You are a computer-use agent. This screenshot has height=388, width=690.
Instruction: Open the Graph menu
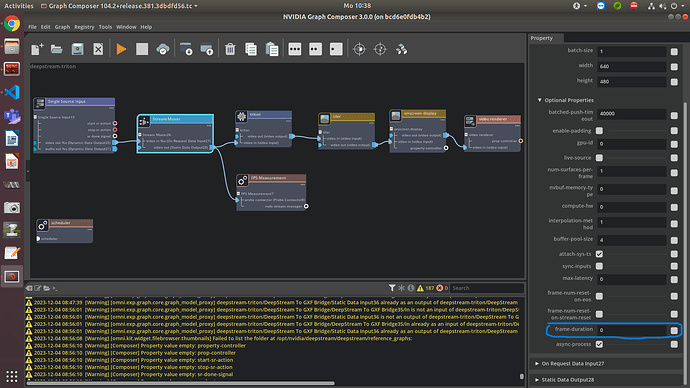(x=62, y=27)
